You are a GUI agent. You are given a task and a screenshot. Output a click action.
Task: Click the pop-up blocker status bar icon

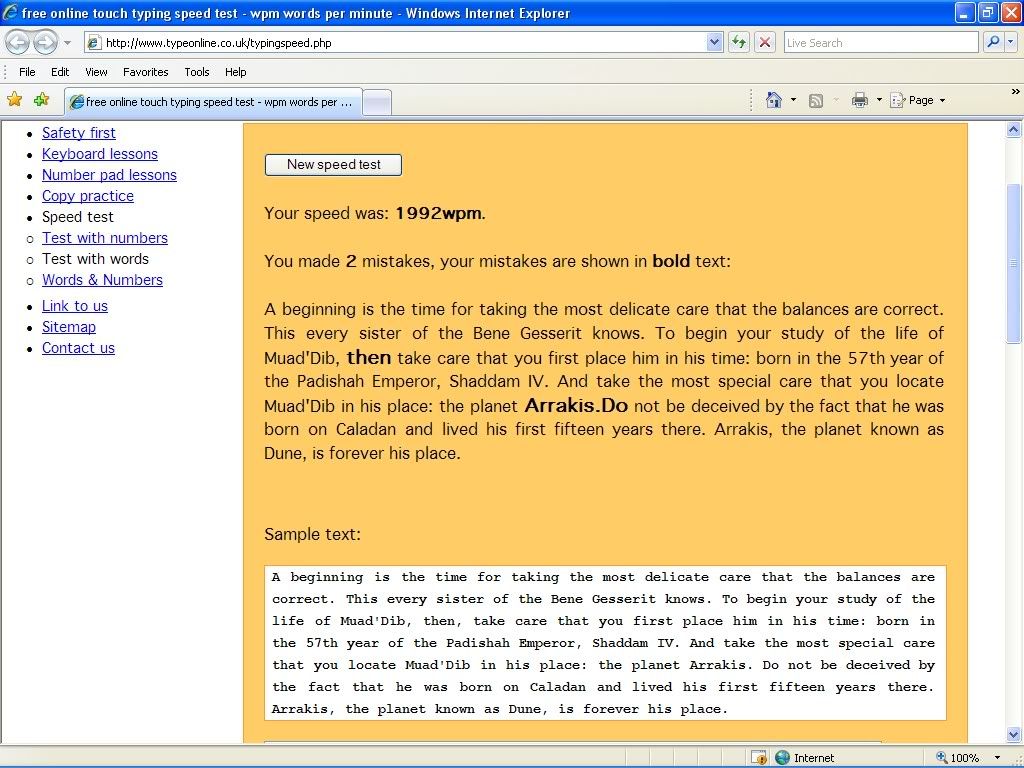coord(759,758)
